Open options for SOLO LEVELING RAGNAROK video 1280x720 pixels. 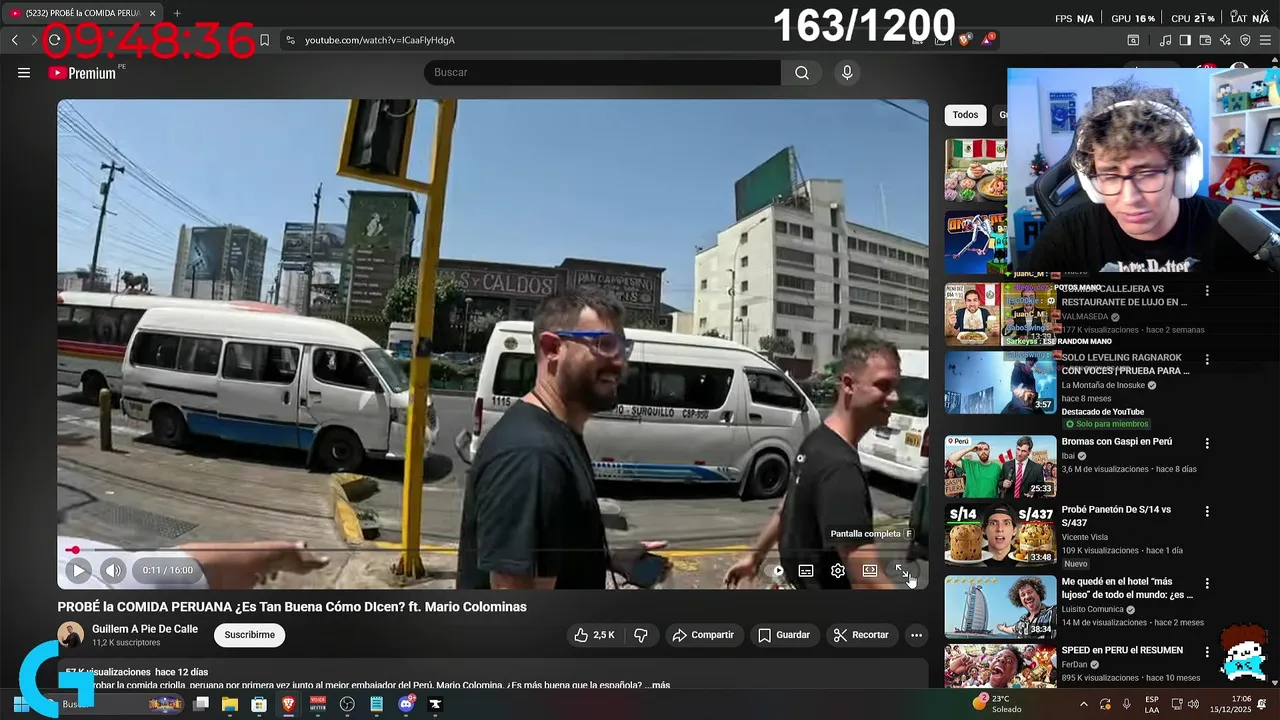1207,359
